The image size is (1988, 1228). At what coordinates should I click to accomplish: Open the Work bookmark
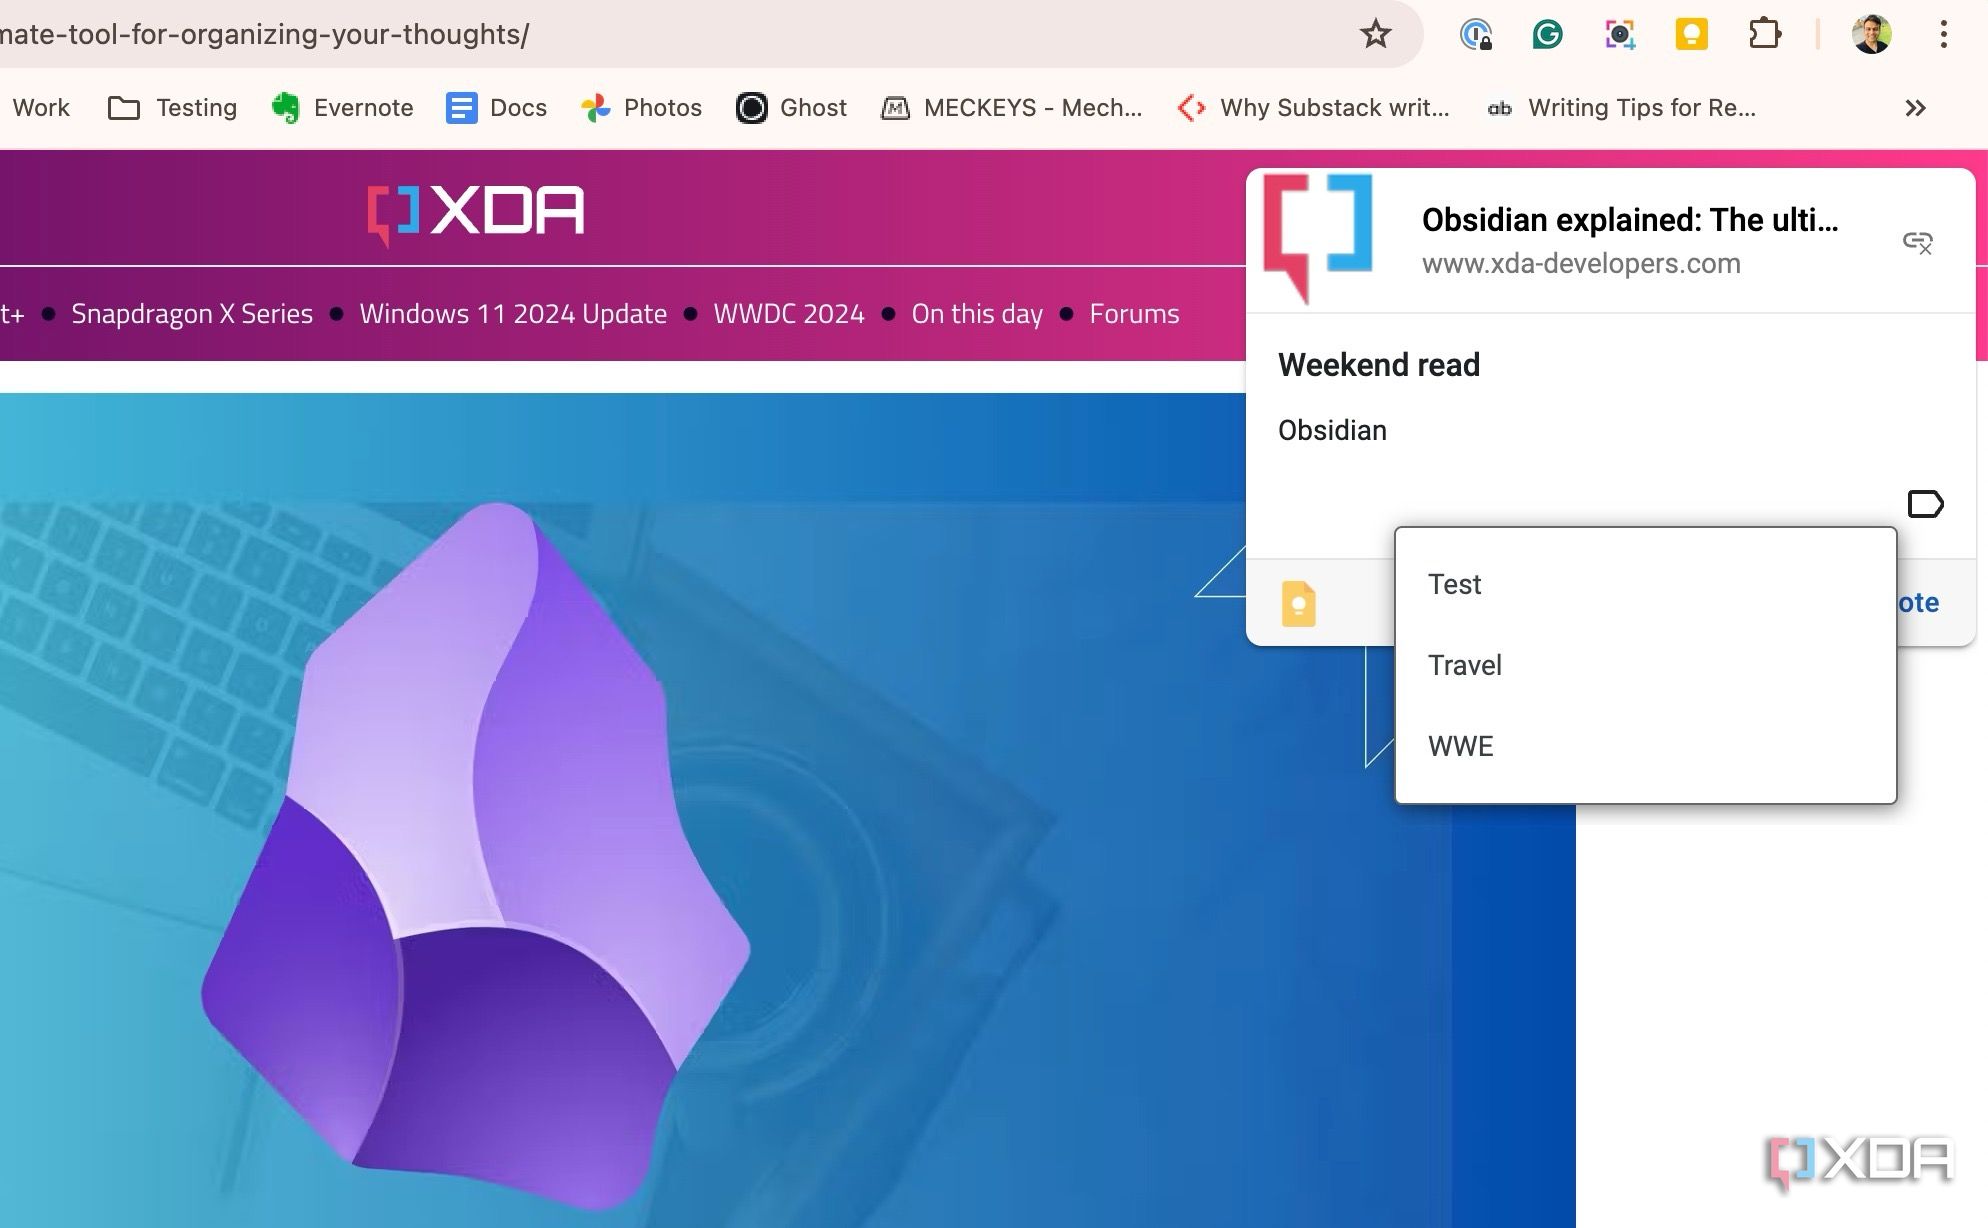40,108
